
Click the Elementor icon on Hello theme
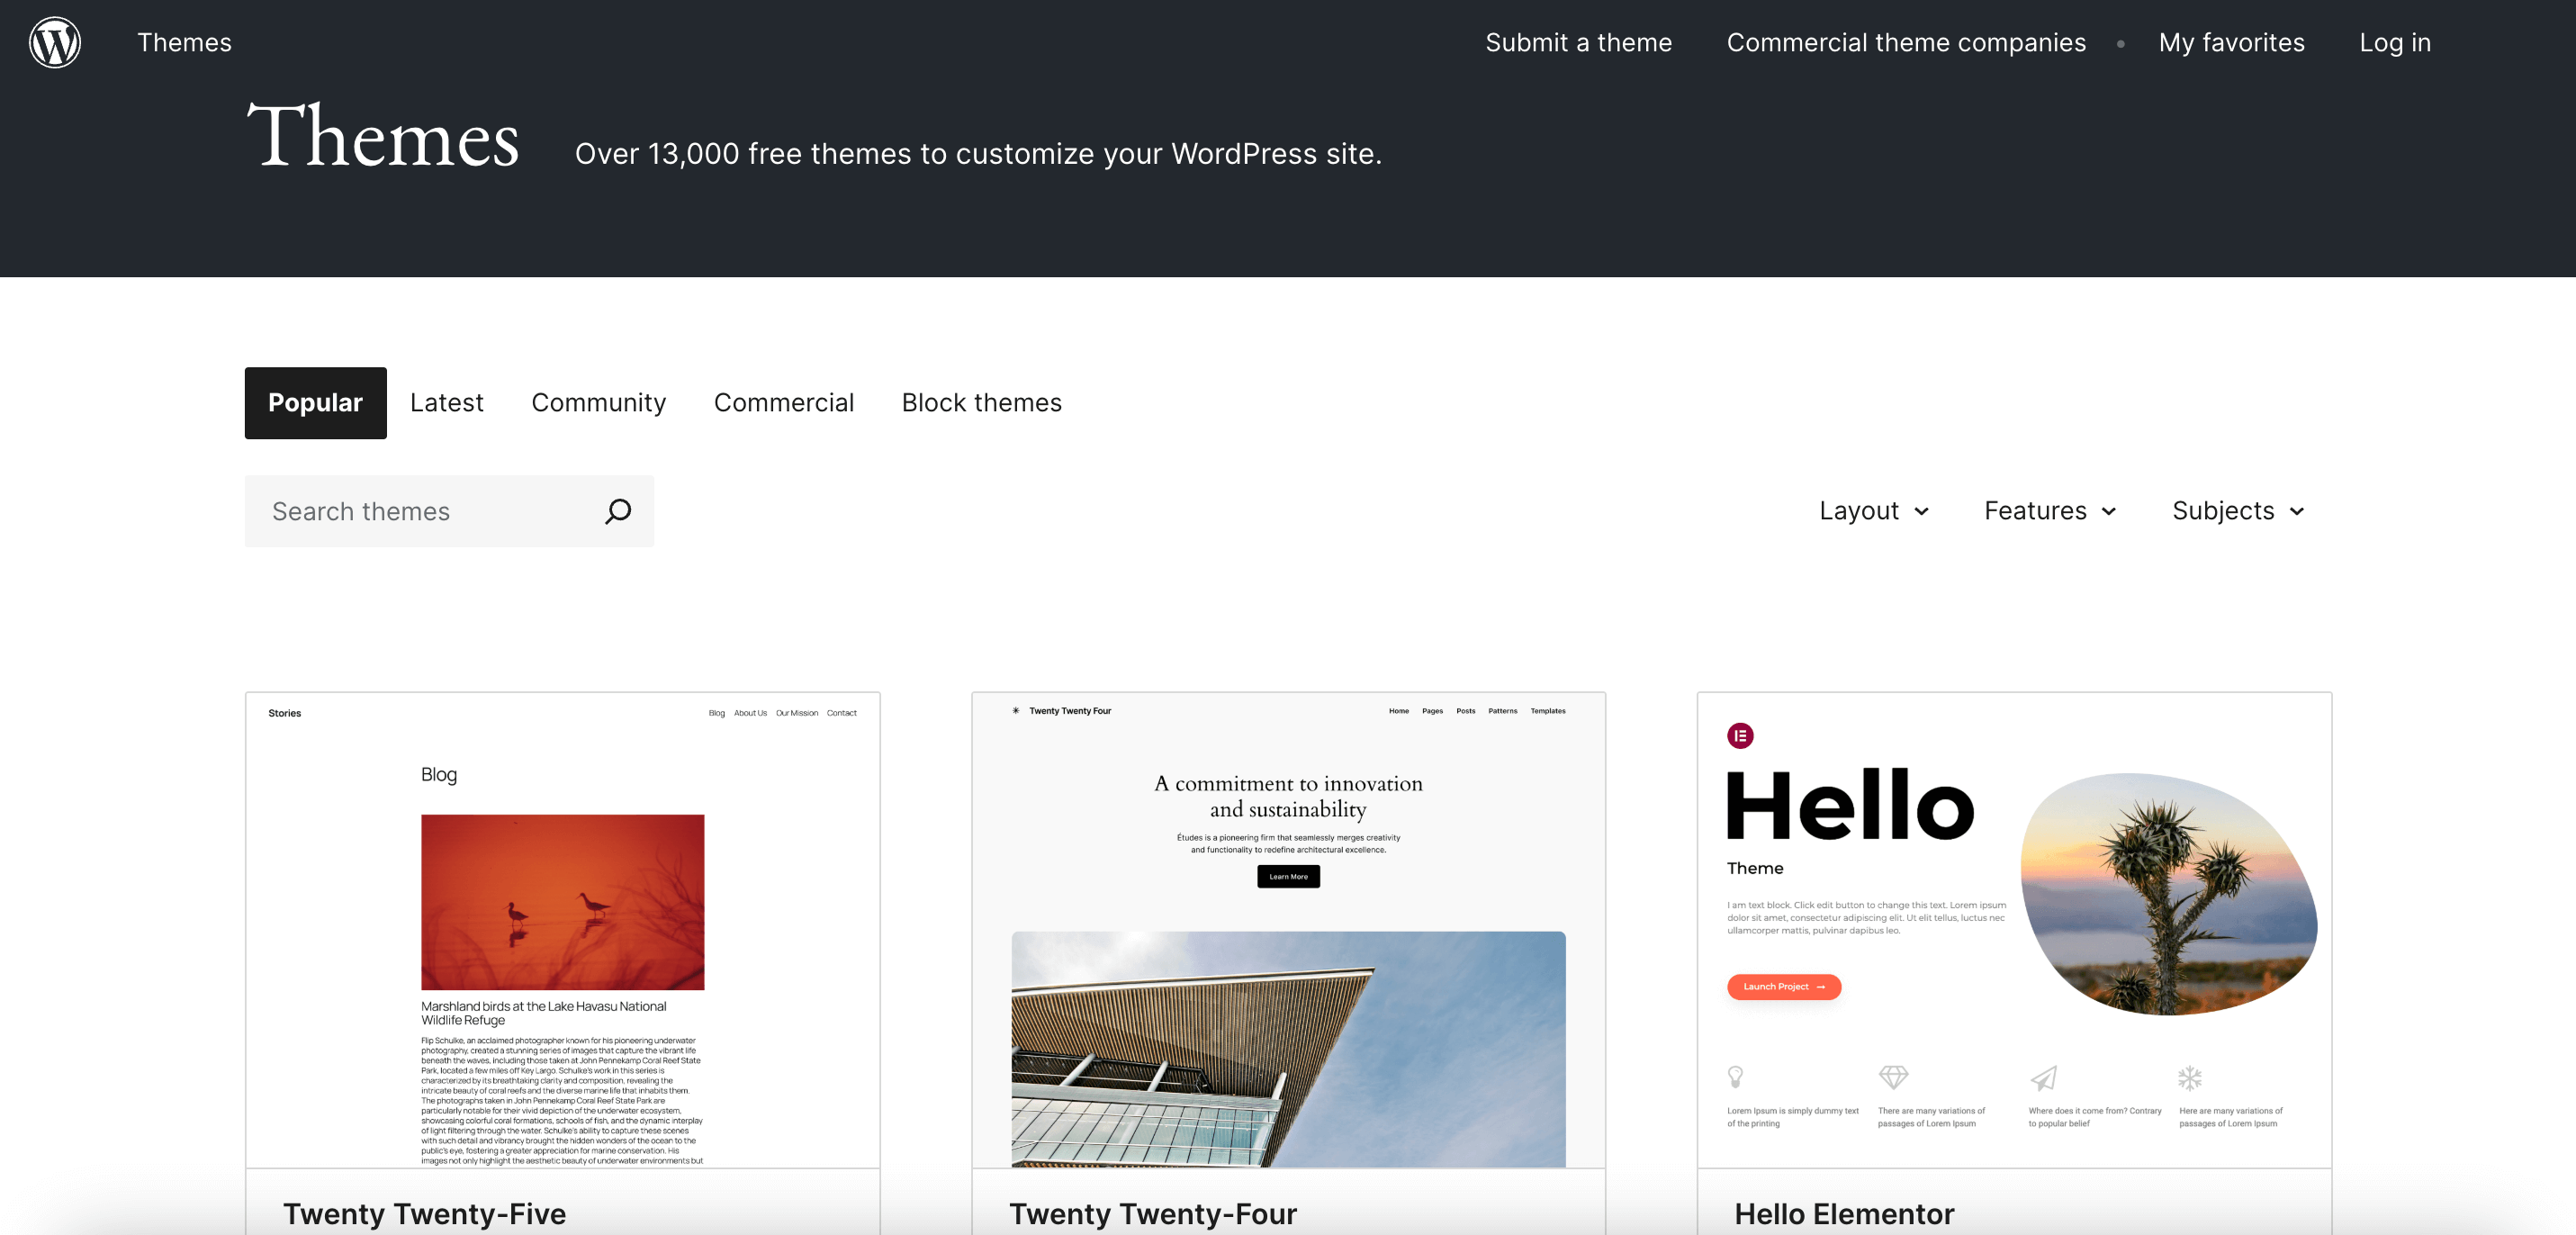click(x=1742, y=735)
